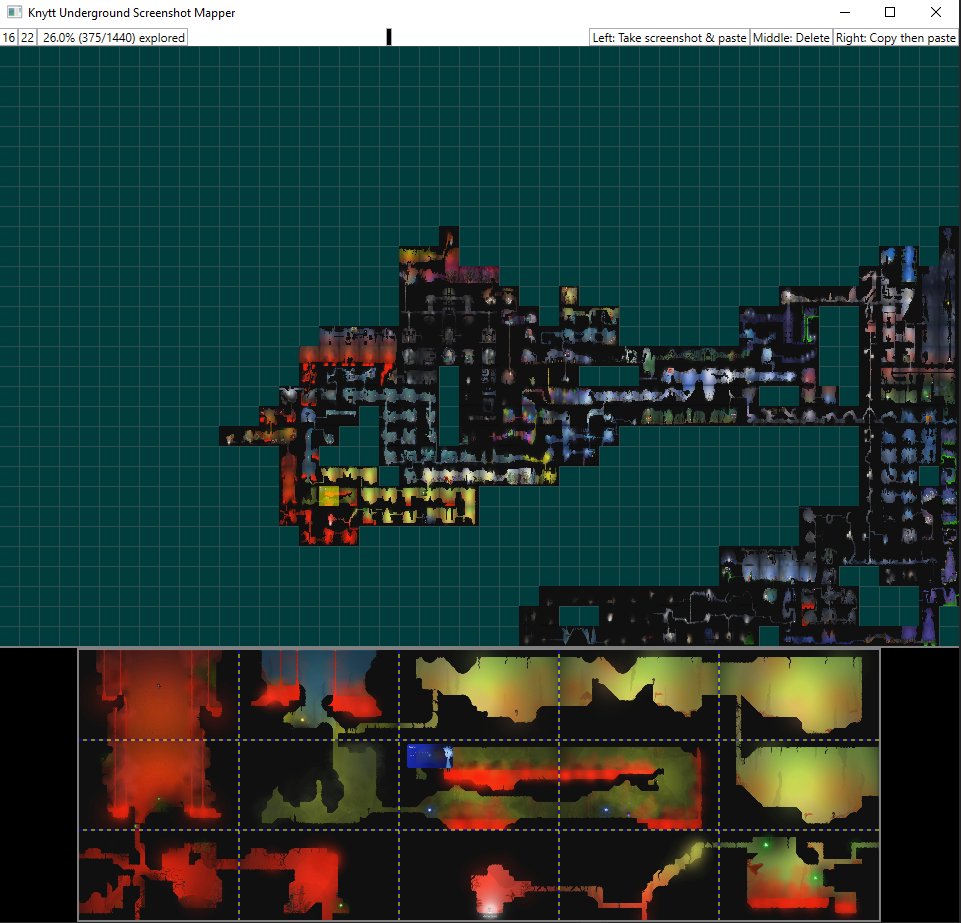Click the Knytt Underground app icon in title bar

tap(14, 12)
